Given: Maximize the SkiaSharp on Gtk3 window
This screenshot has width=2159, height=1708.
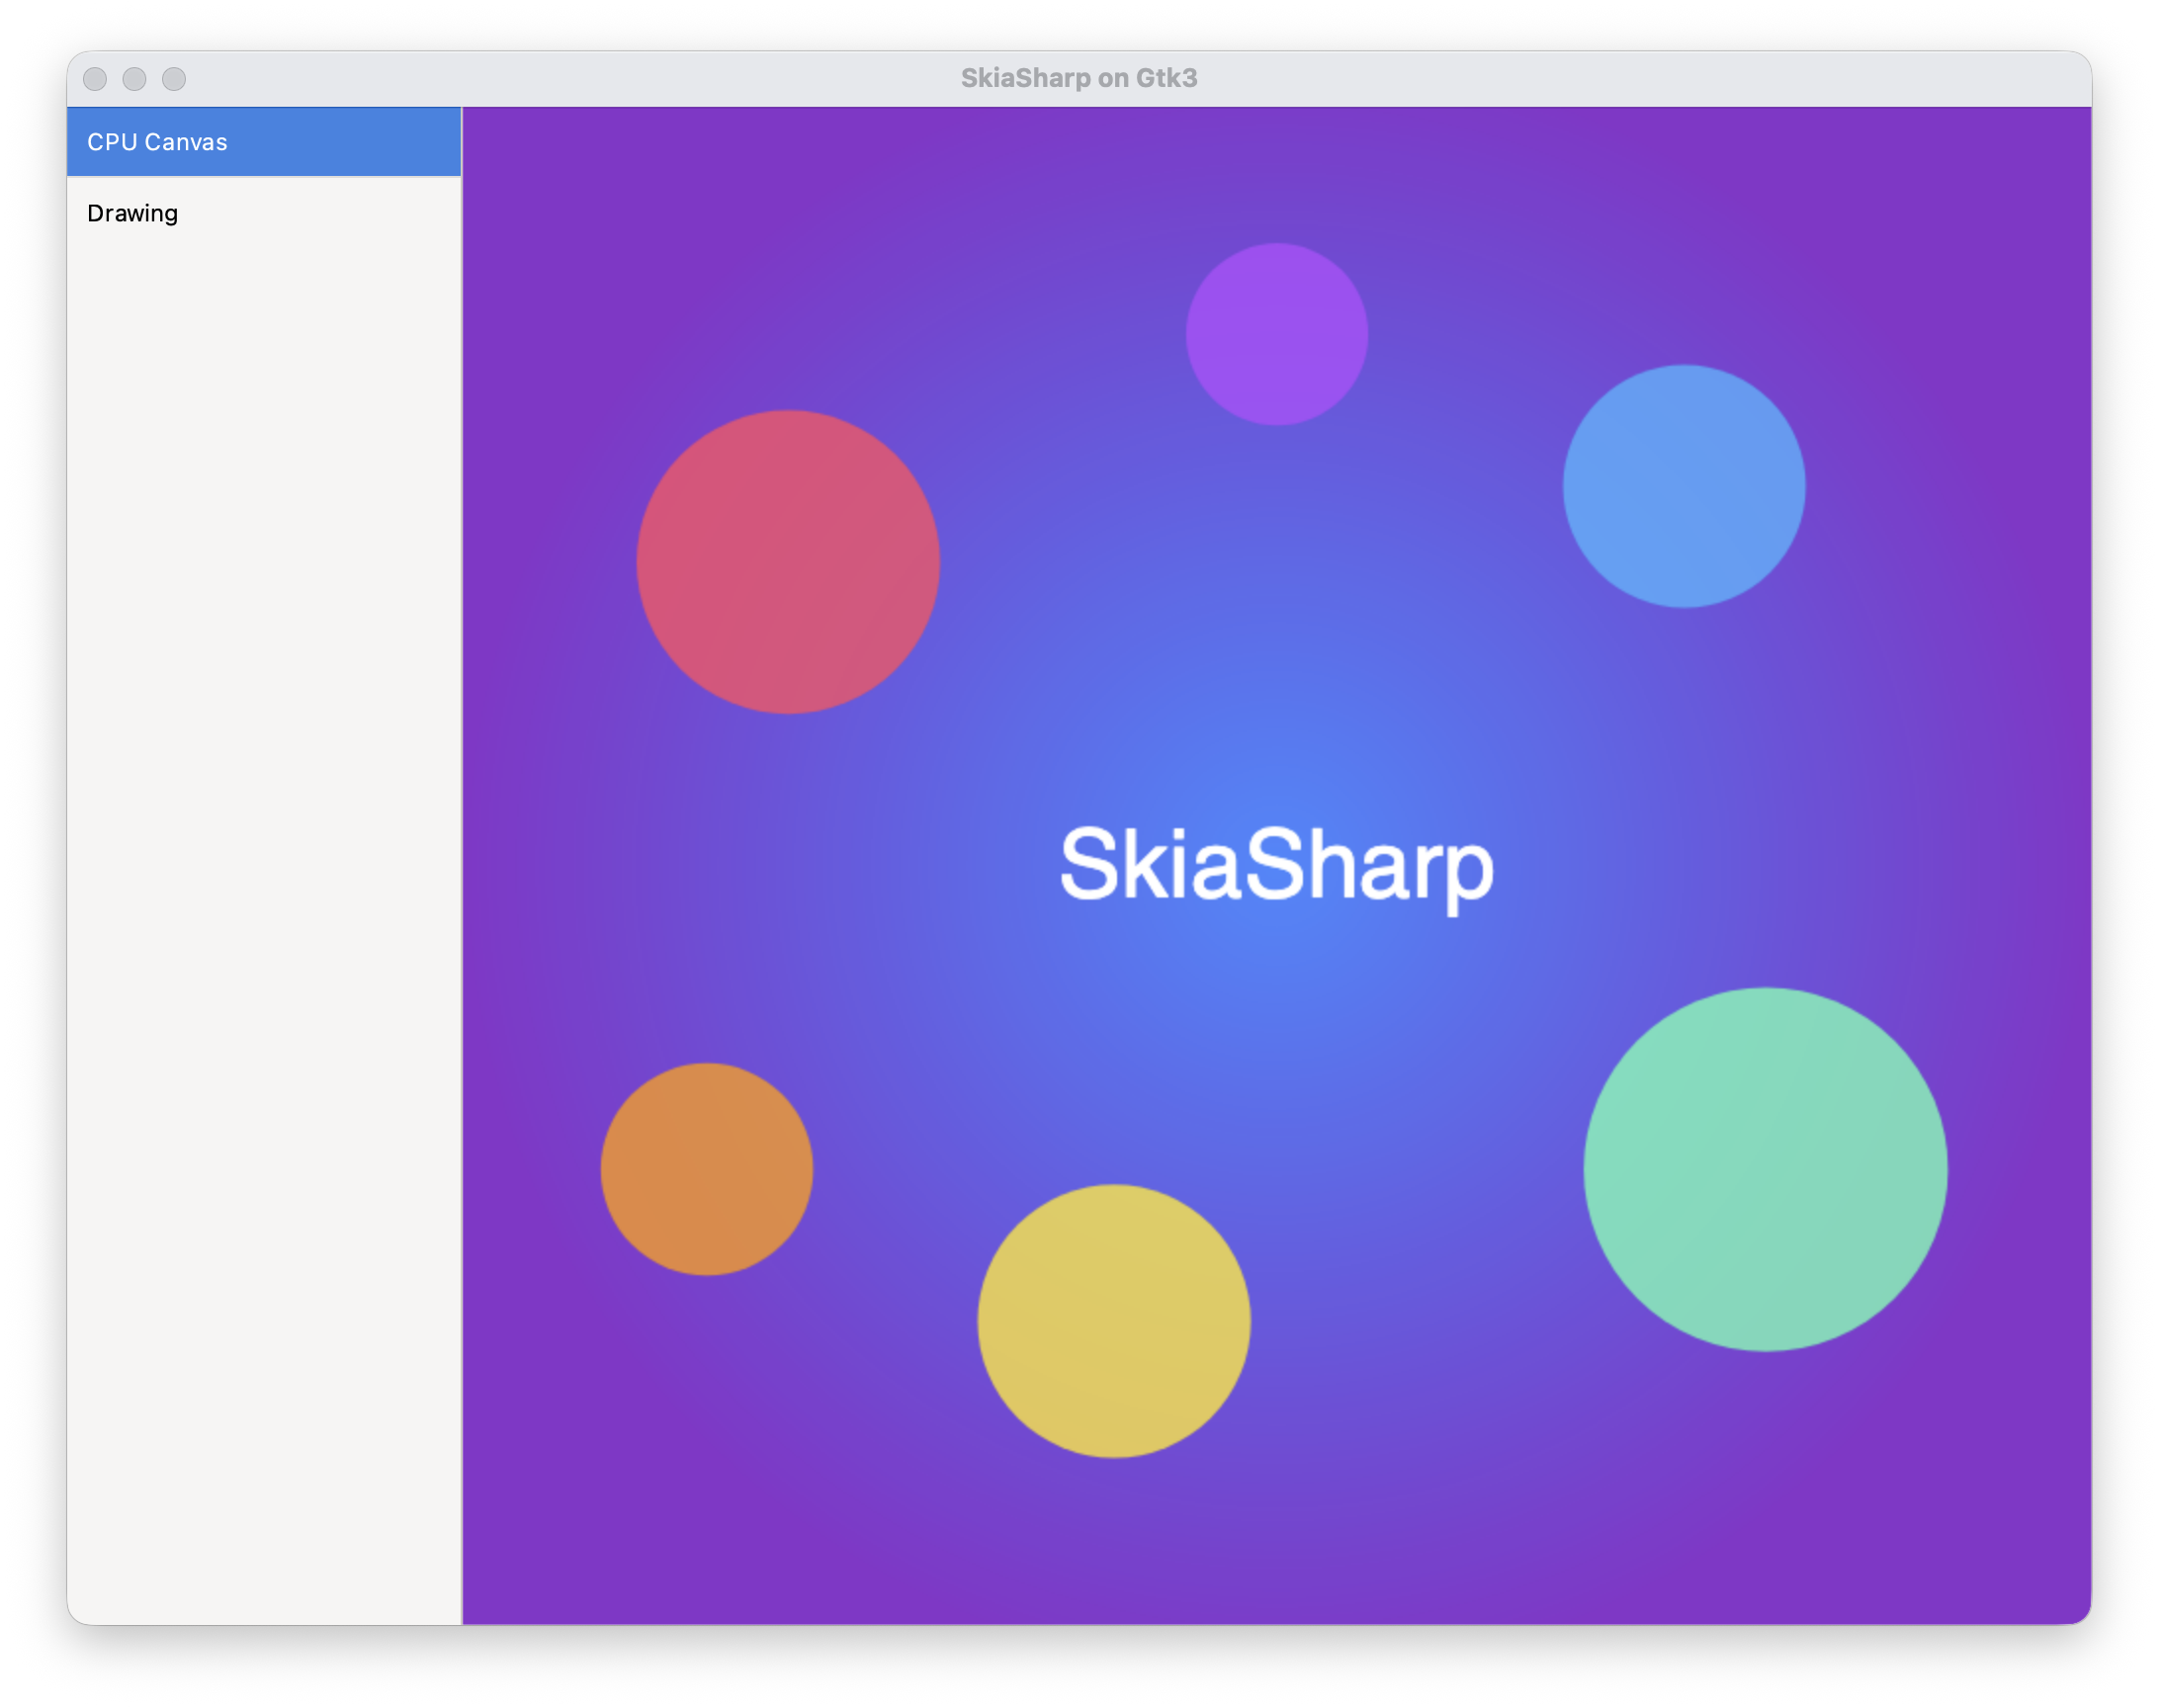Looking at the screenshot, I should click(x=174, y=79).
